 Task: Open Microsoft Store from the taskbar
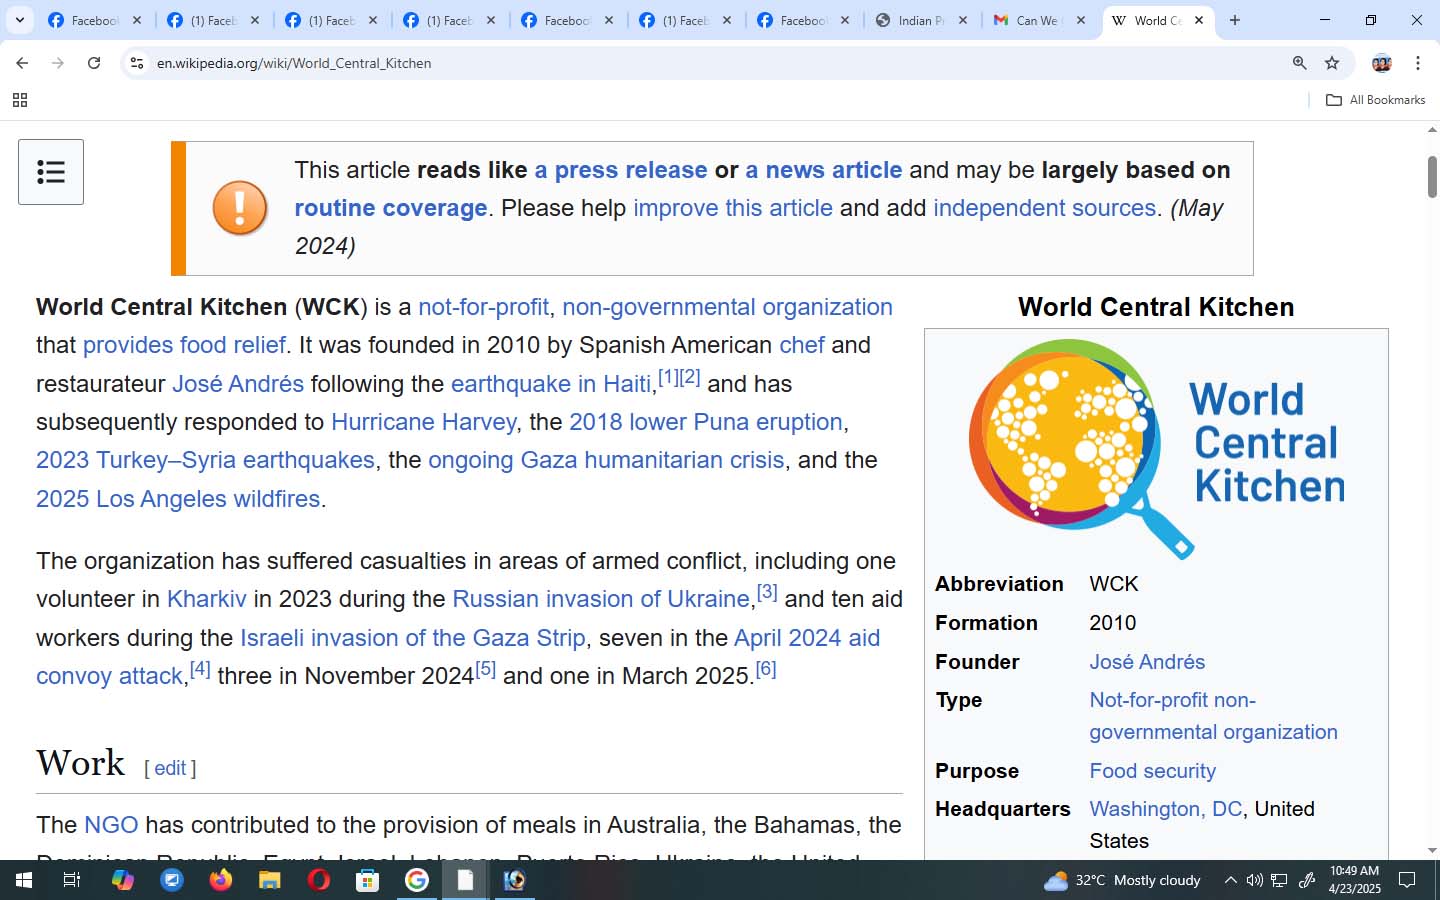(368, 880)
